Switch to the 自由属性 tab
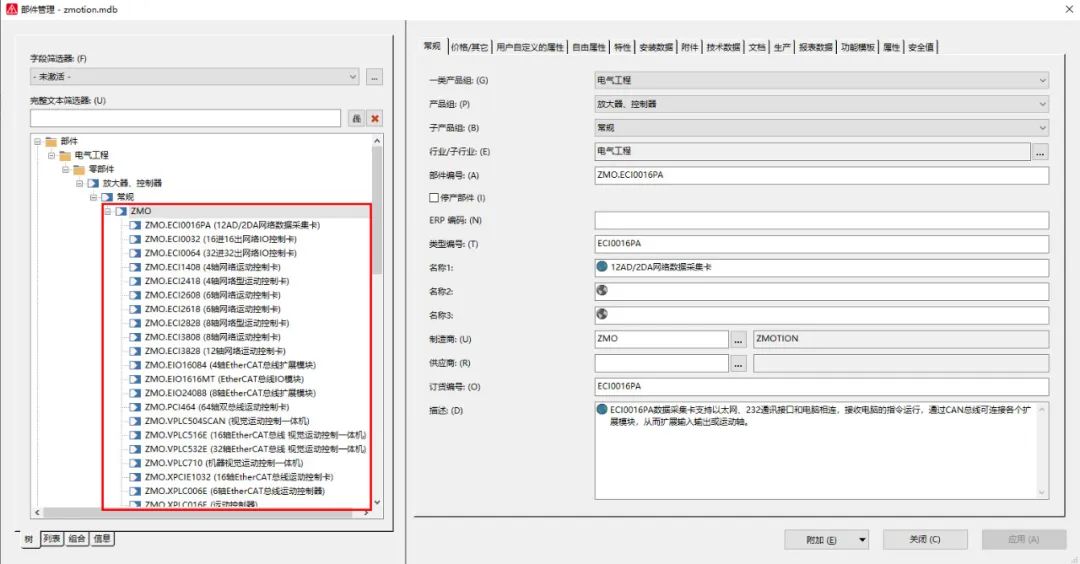The height and width of the screenshot is (564, 1080). coord(589,47)
